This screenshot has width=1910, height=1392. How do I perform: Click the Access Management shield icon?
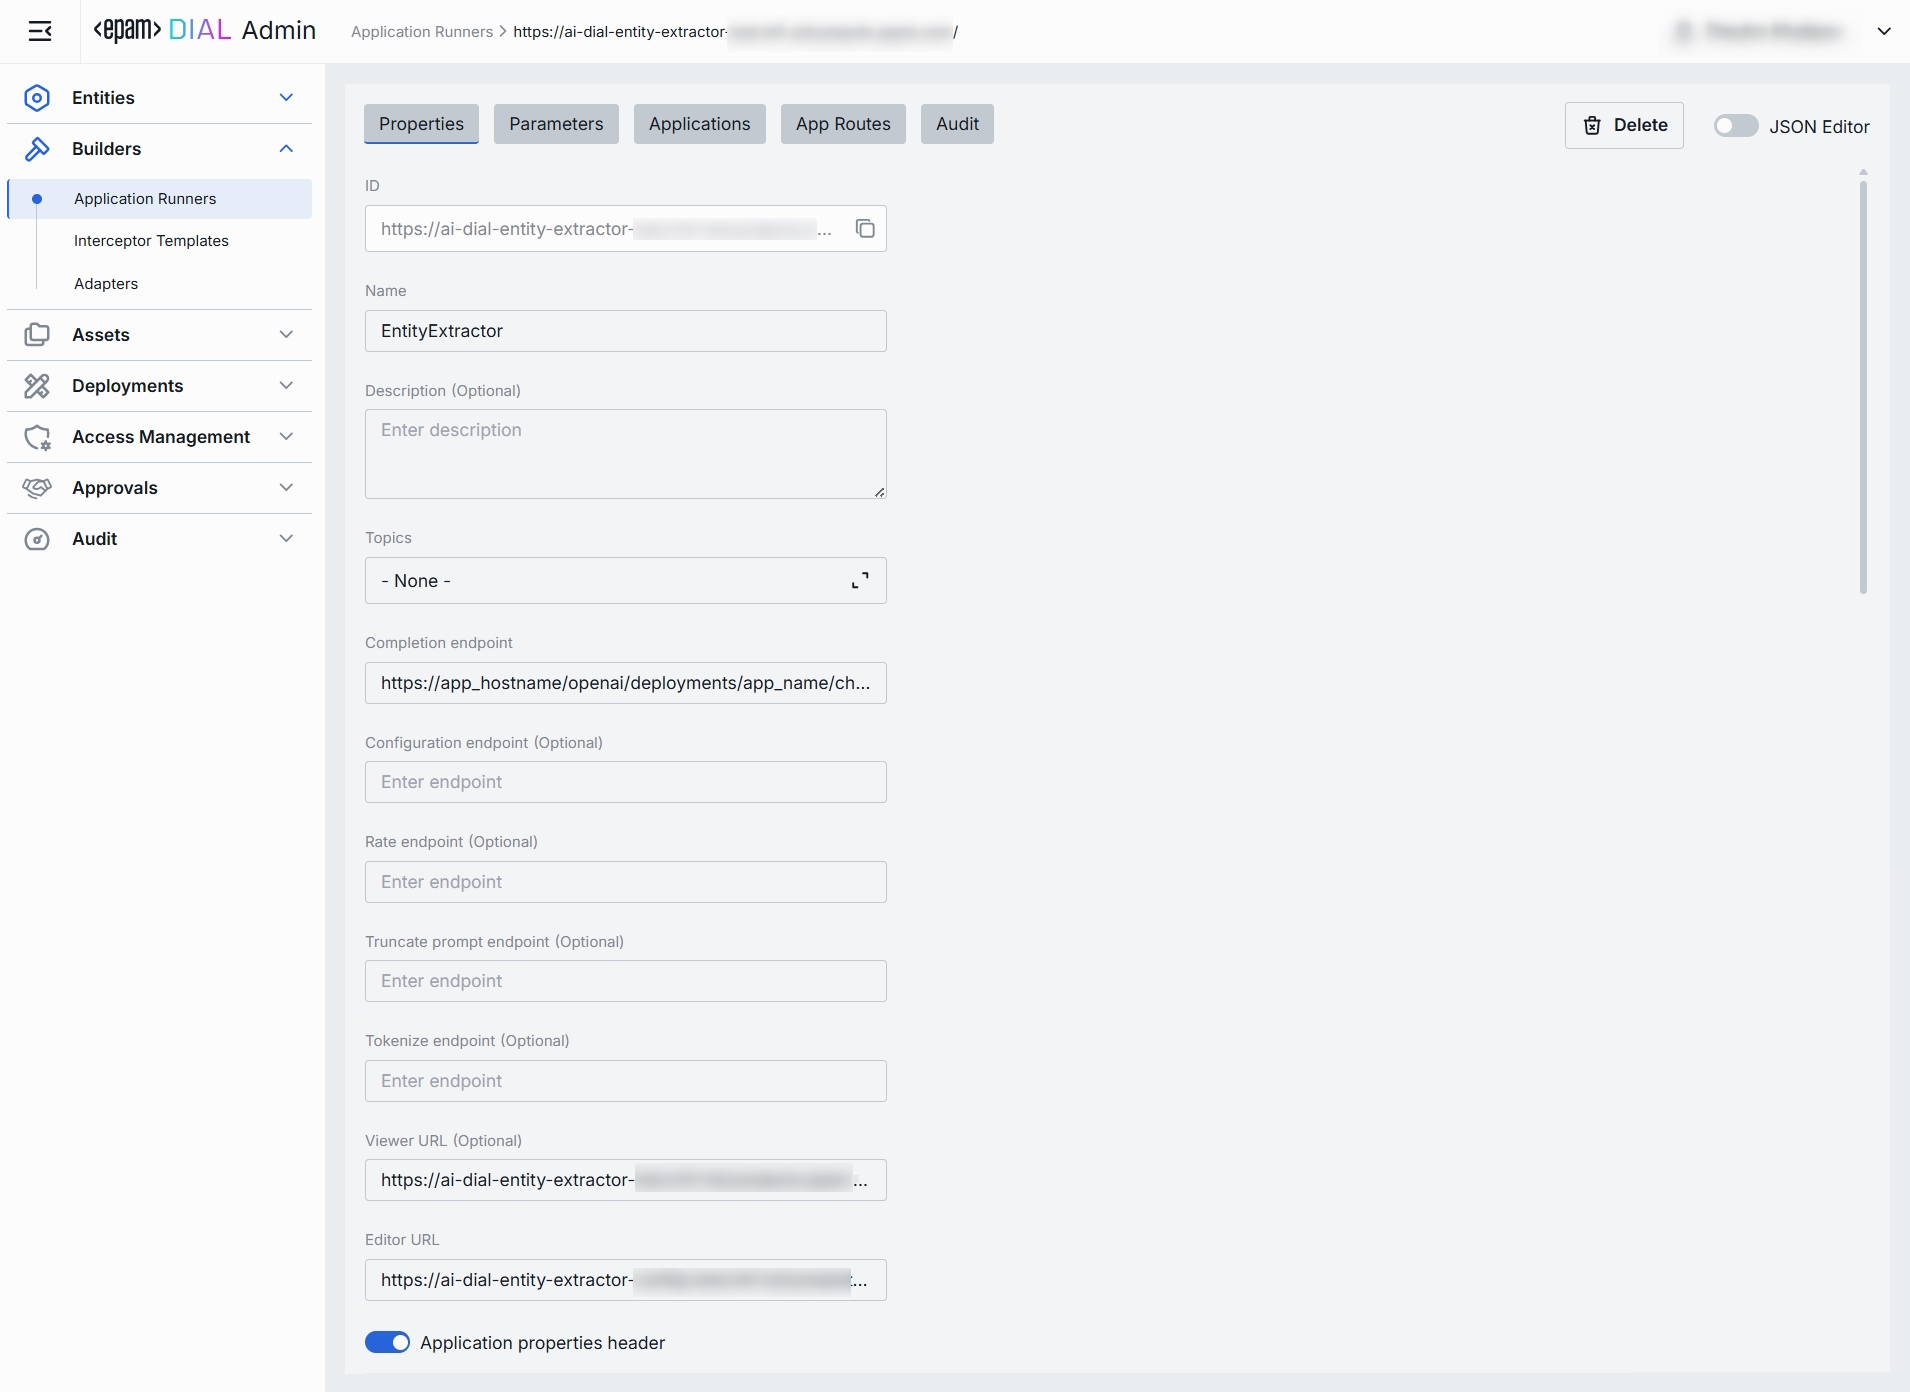(37, 437)
